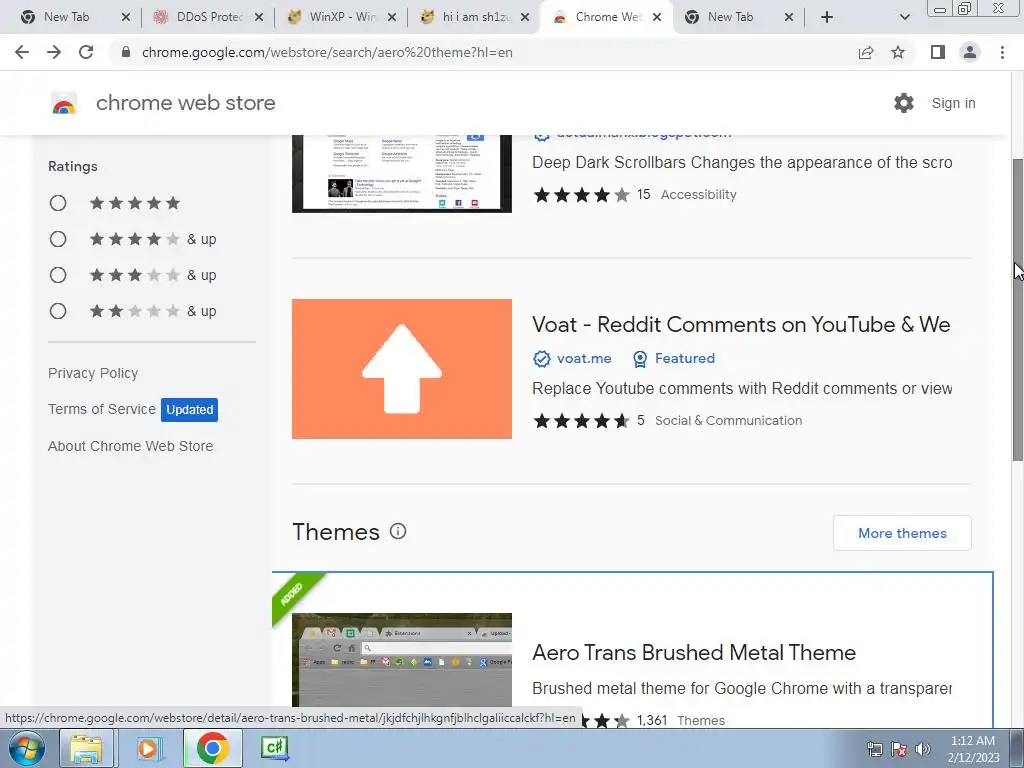Click the More themes button

[x=902, y=533]
